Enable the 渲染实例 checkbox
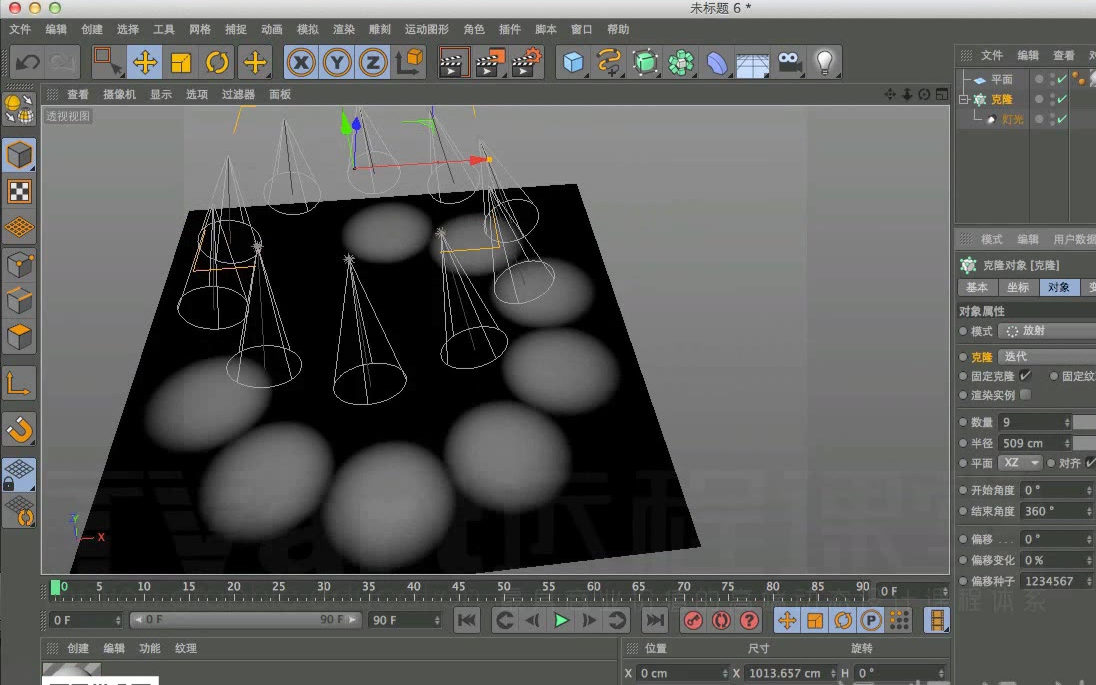The image size is (1096, 685). [1025, 395]
